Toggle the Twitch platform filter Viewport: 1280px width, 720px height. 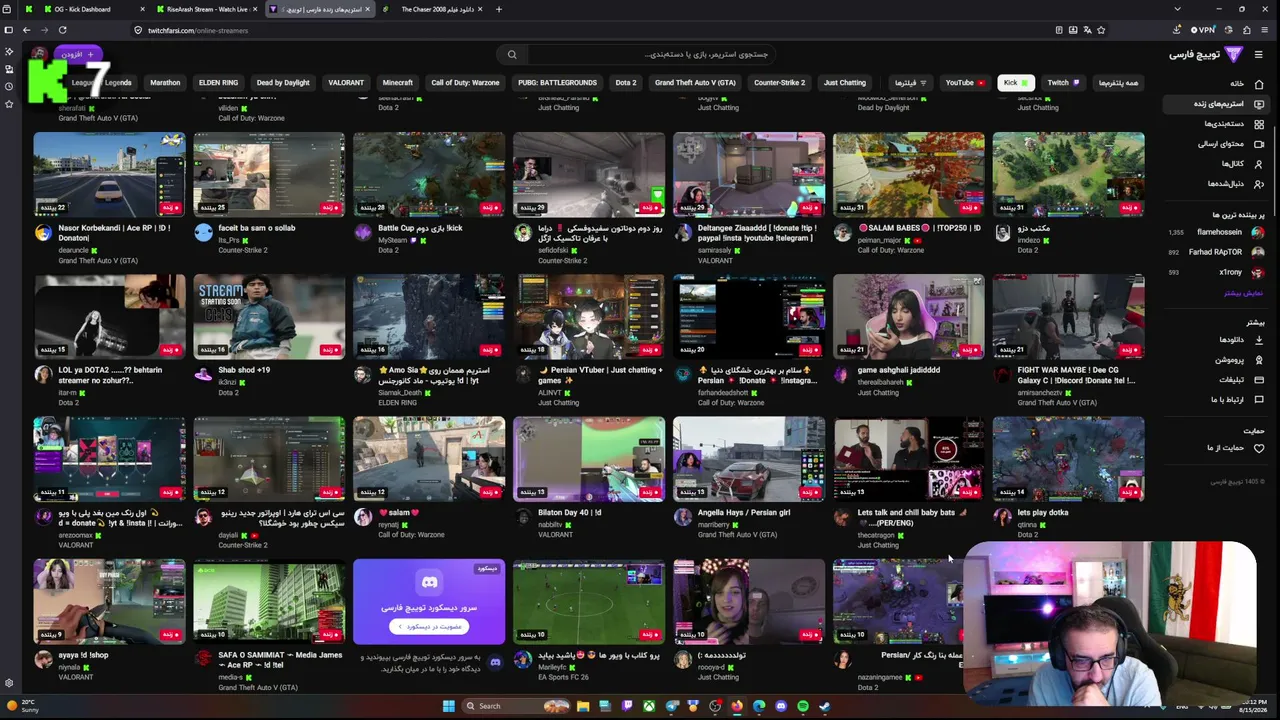1063,83
